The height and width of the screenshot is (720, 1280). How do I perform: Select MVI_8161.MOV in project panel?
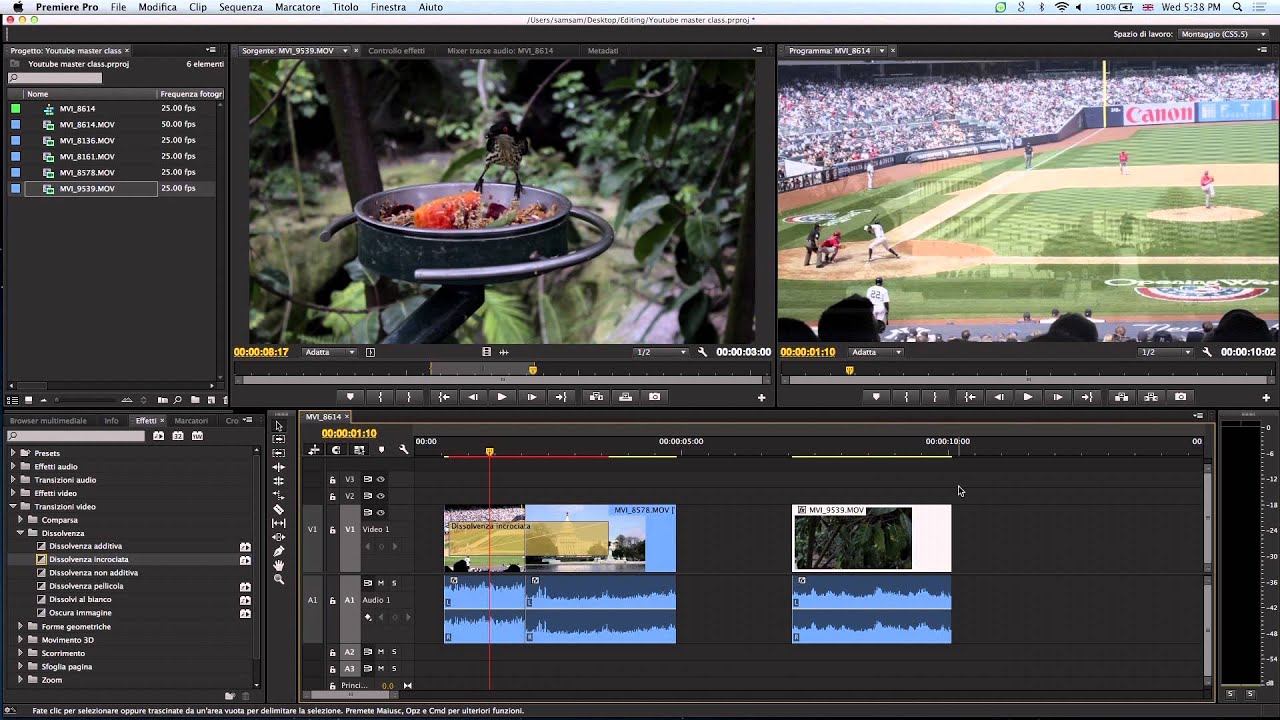coord(87,156)
